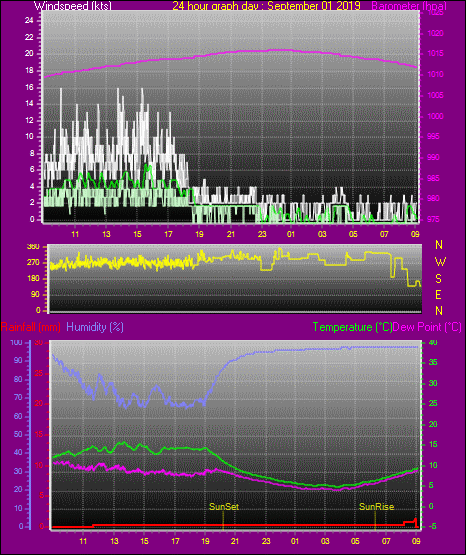
Task: Click the '180' wind direction axis value
Action: (34, 279)
